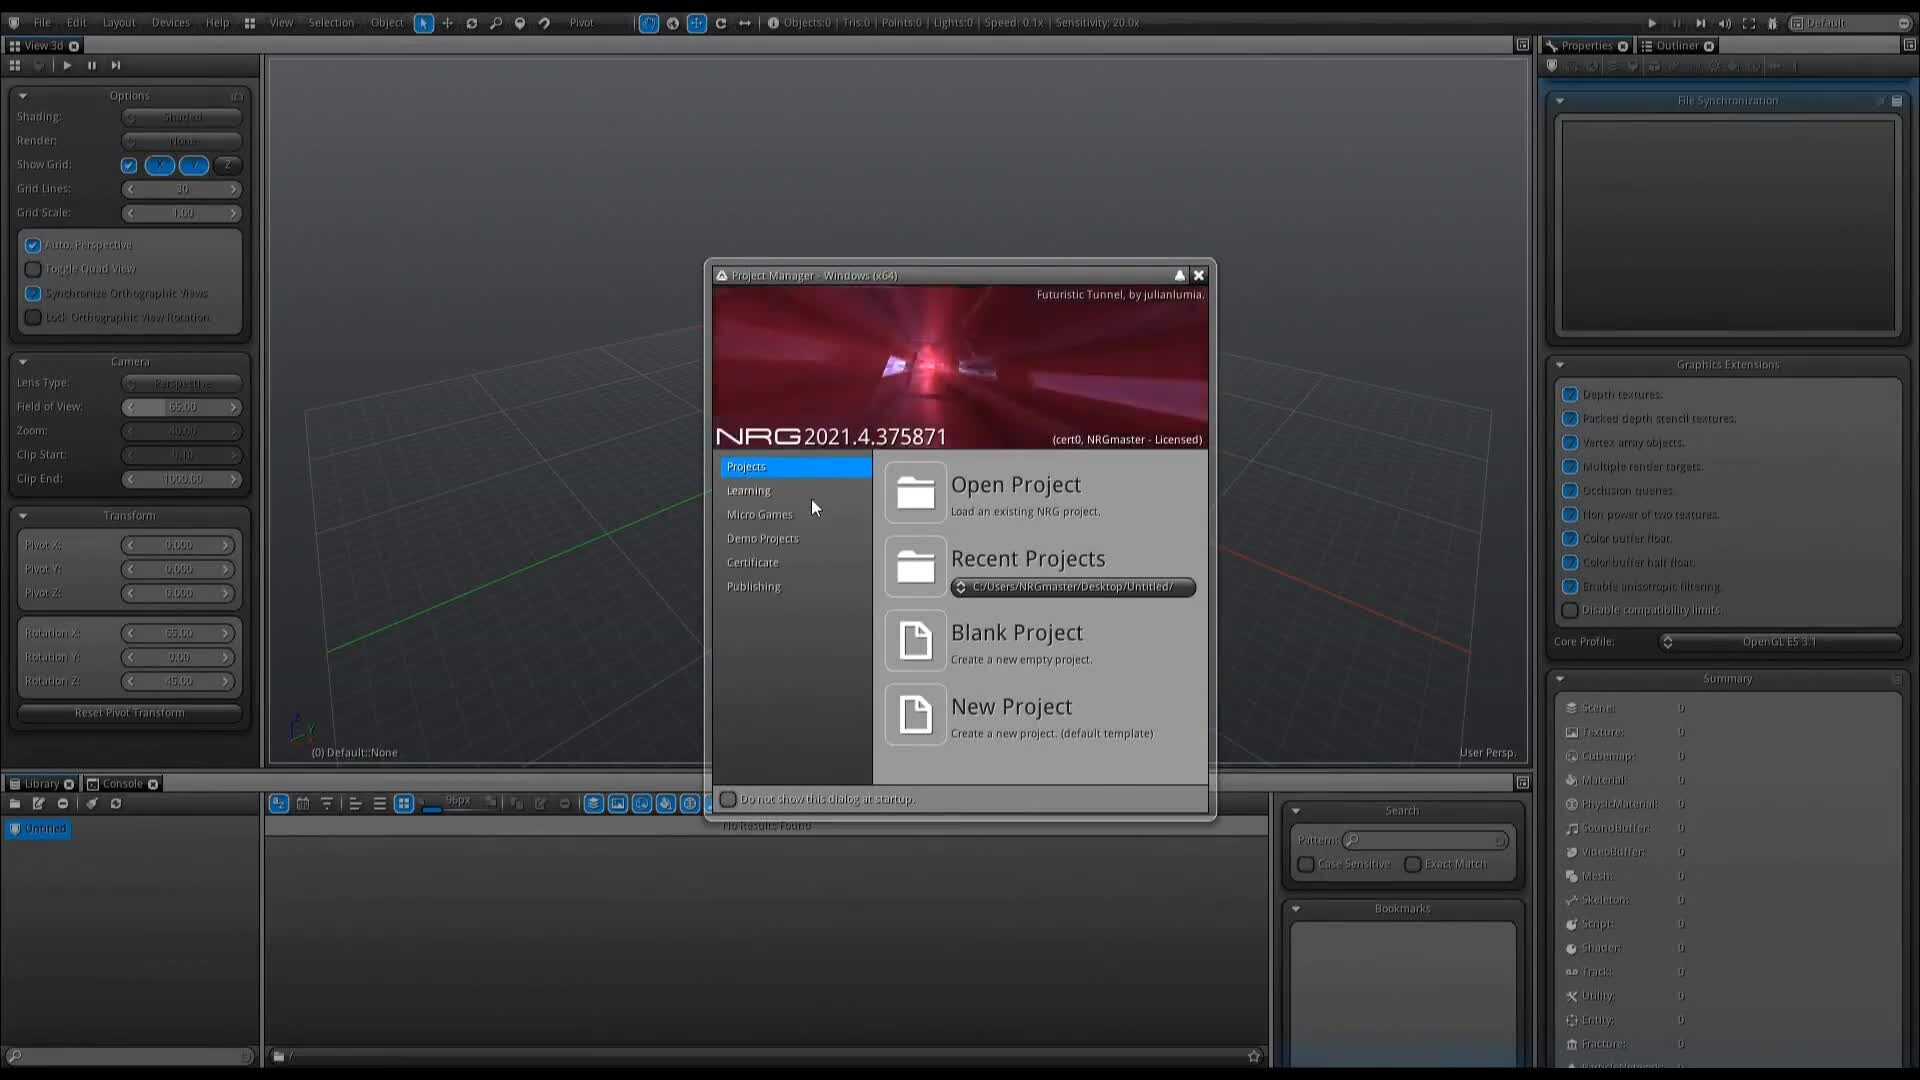Open the Layout menu
This screenshot has height=1080, width=1920.
click(118, 22)
